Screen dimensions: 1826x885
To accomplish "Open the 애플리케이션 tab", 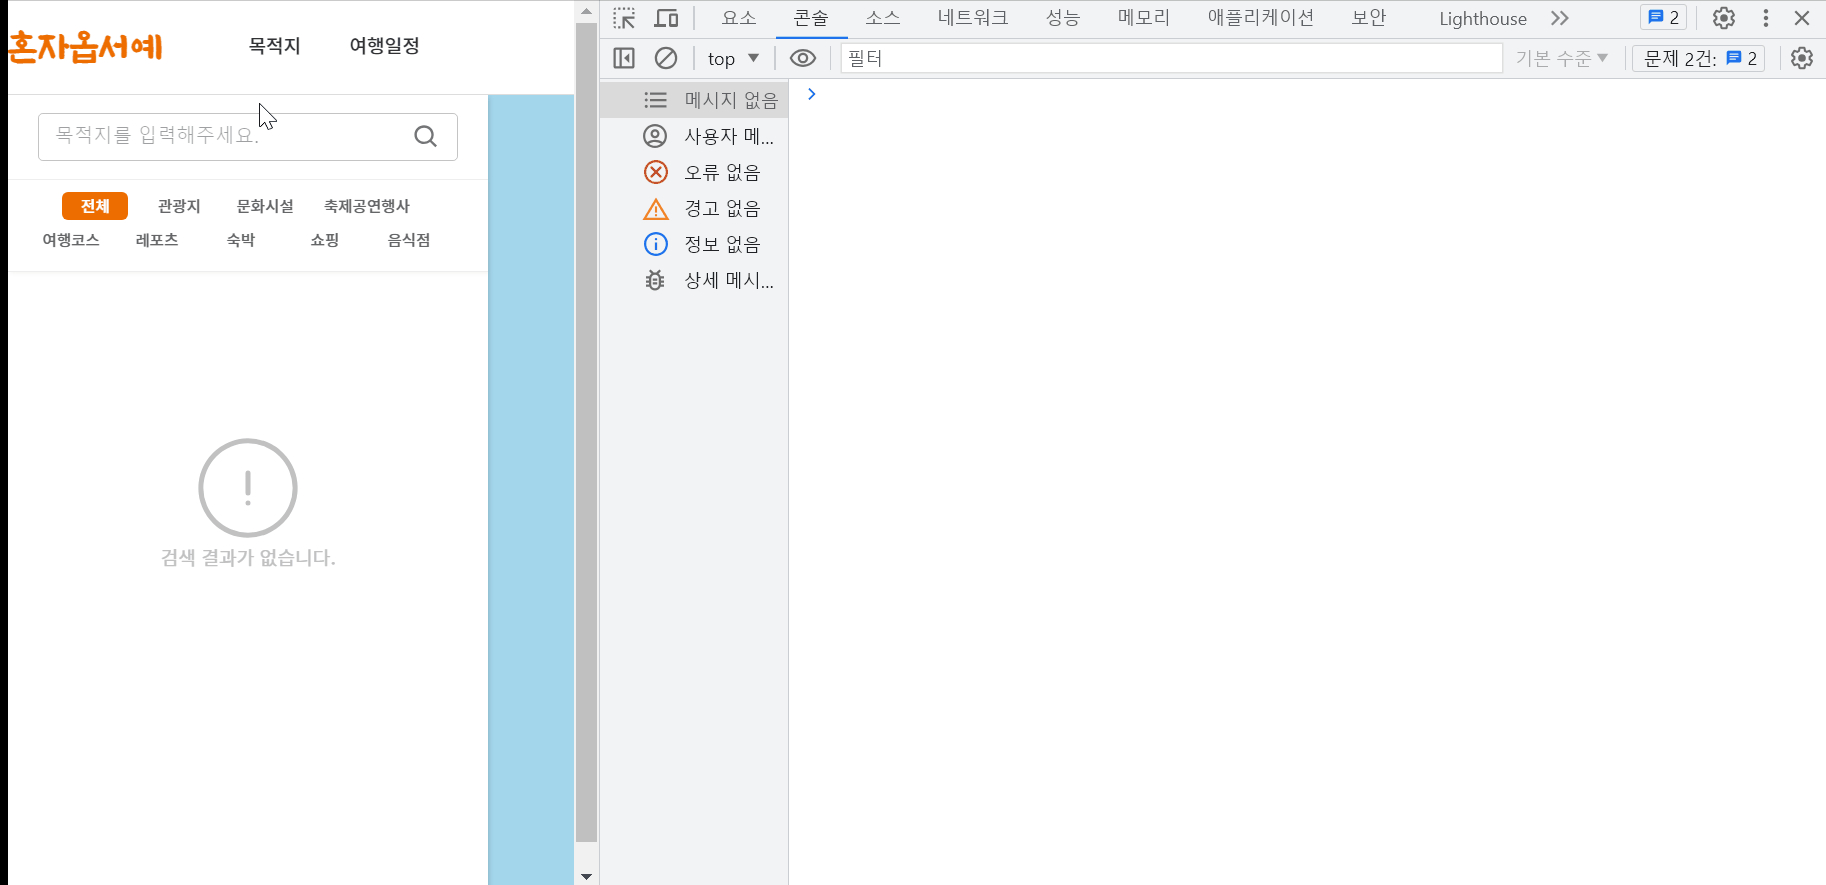I will [1261, 18].
